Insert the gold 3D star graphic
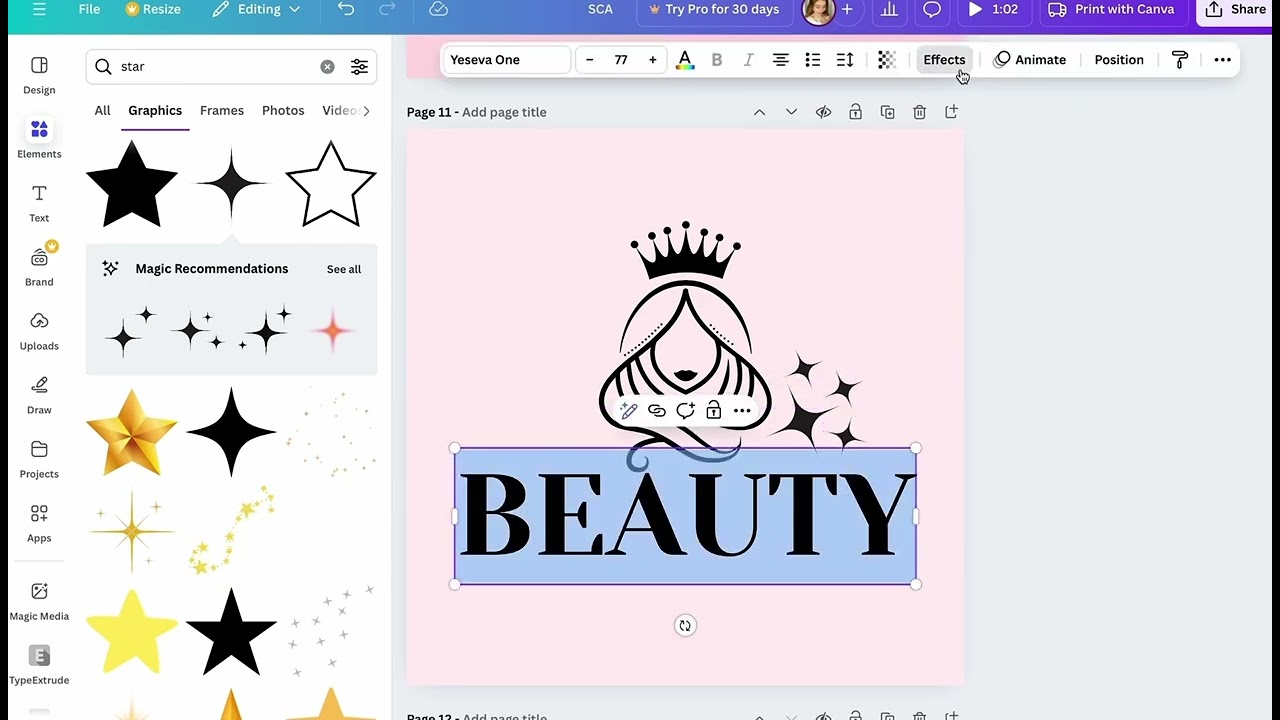 (131, 431)
